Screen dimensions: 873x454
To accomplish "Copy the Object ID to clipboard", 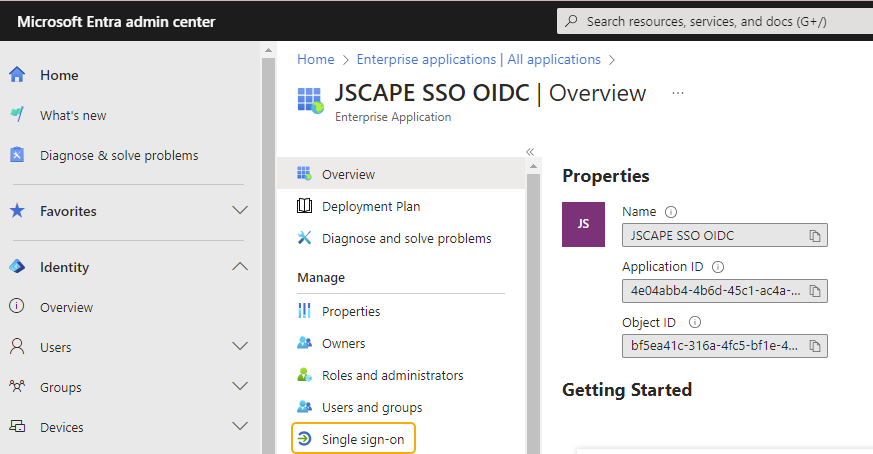I will click(815, 346).
